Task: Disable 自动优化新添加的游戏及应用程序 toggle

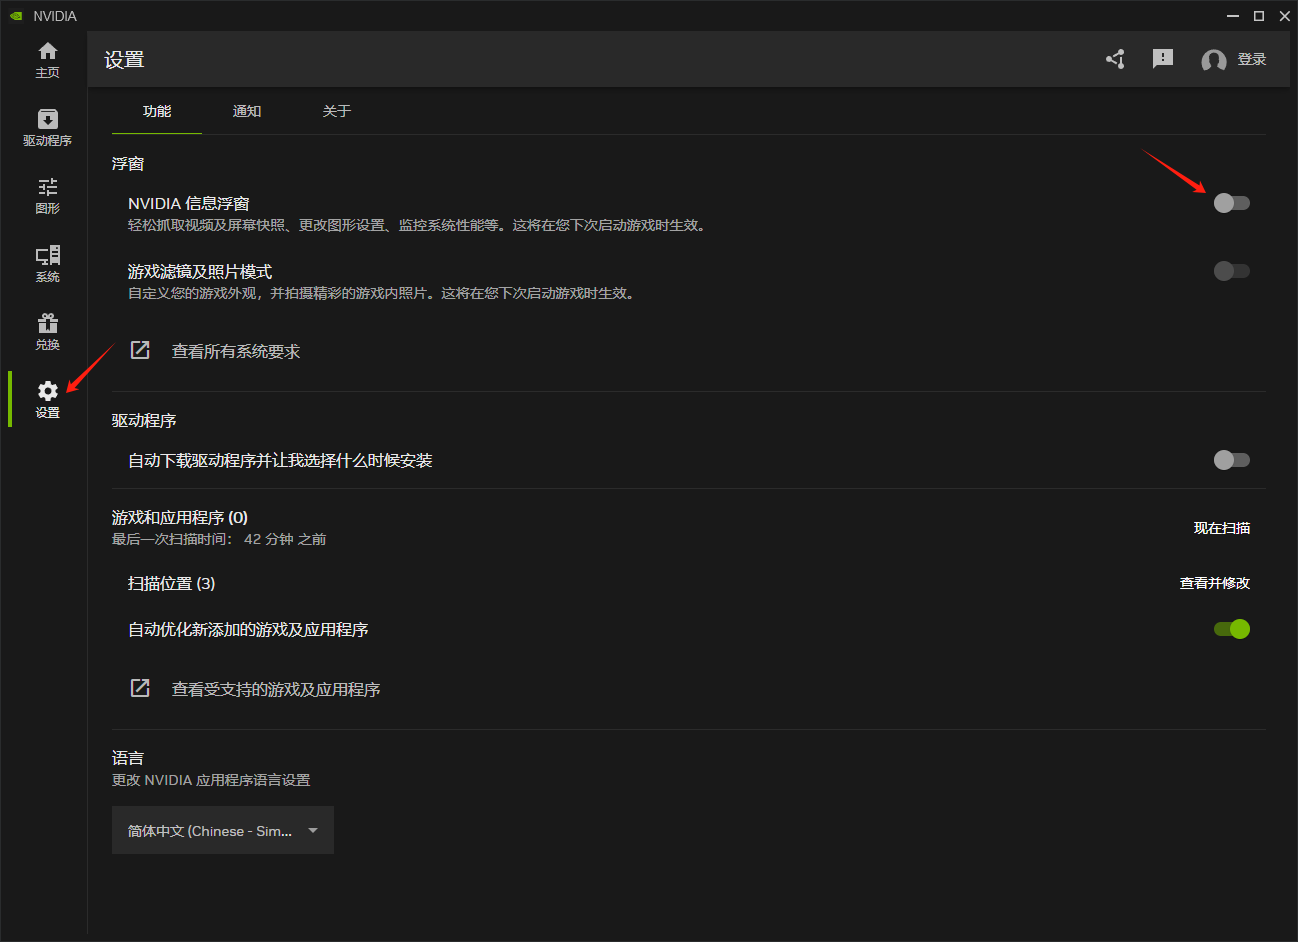Action: [x=1231, y=629]
